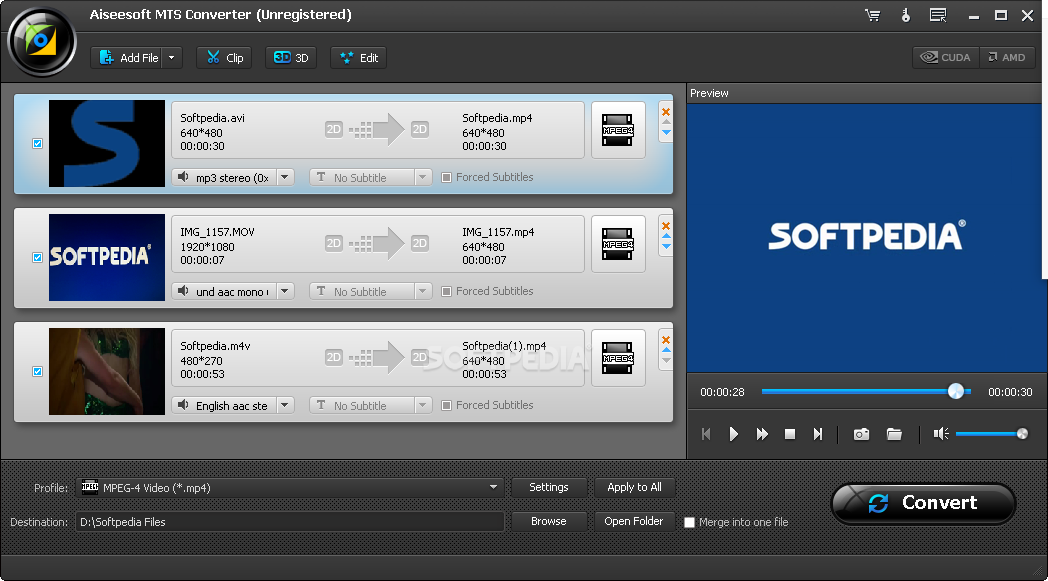Click the preview seek progress bar
The width and height of the screenshot is (1048, 581).
866,392
